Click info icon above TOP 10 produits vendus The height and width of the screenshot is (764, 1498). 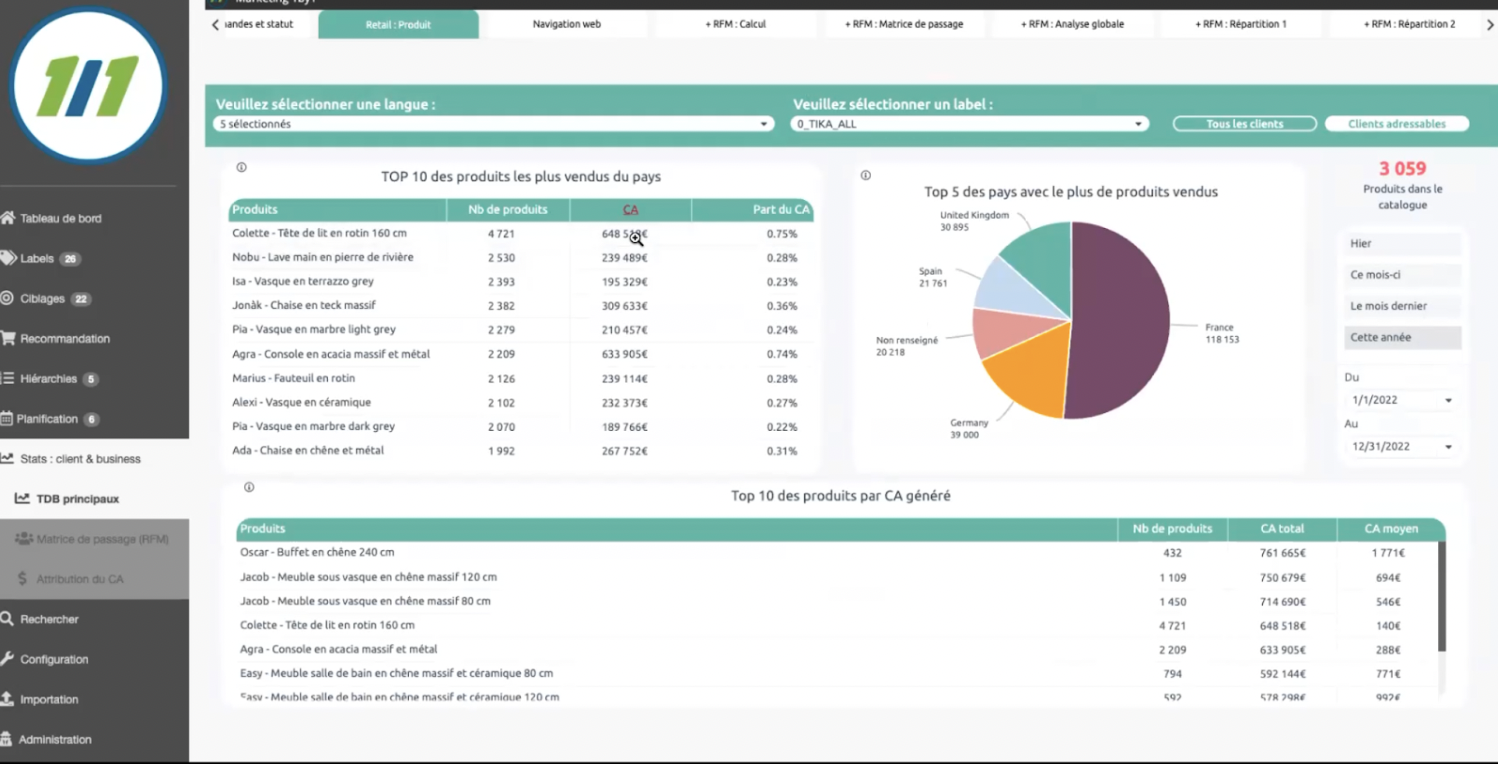241,167
